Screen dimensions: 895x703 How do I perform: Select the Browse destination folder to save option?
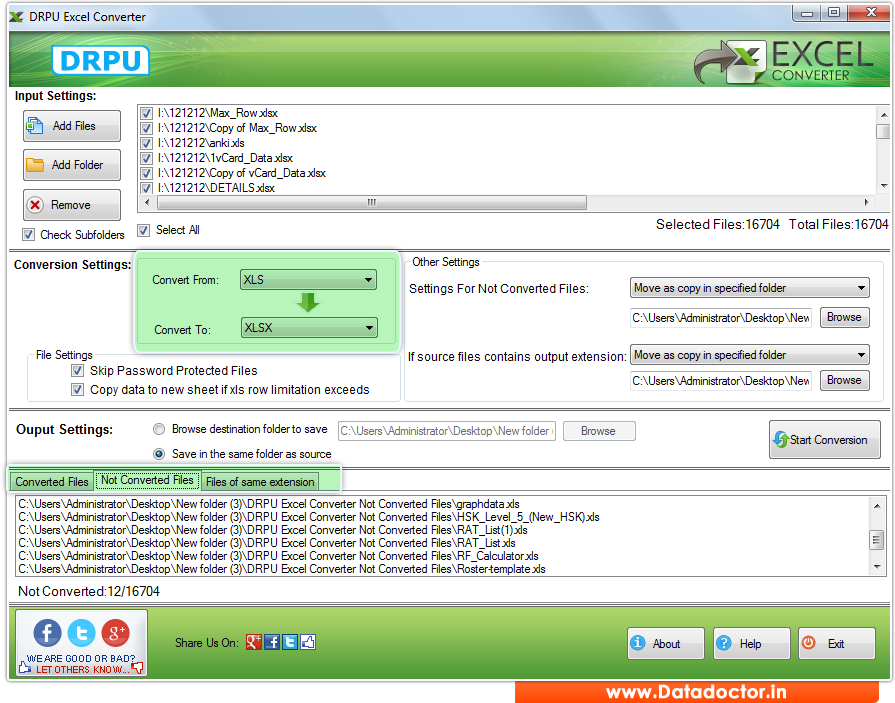click(x=159, y=430)
